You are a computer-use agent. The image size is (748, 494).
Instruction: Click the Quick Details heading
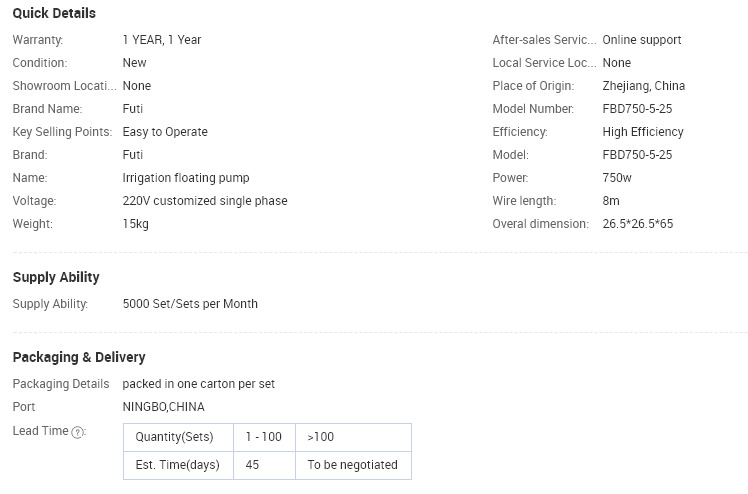click(54, 13)
